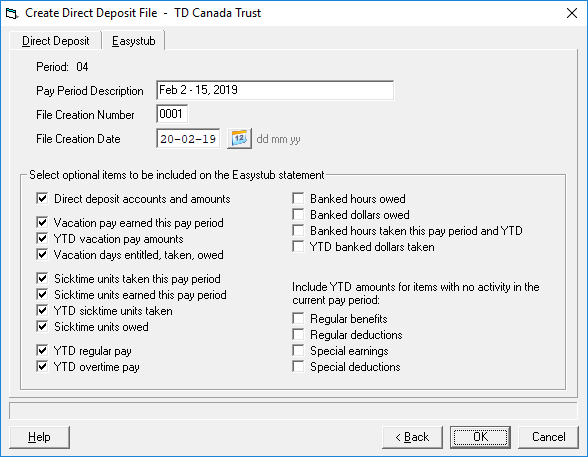Click the 'Period: 04' label
Screen dimensions: 588x457
coord(62,67)
